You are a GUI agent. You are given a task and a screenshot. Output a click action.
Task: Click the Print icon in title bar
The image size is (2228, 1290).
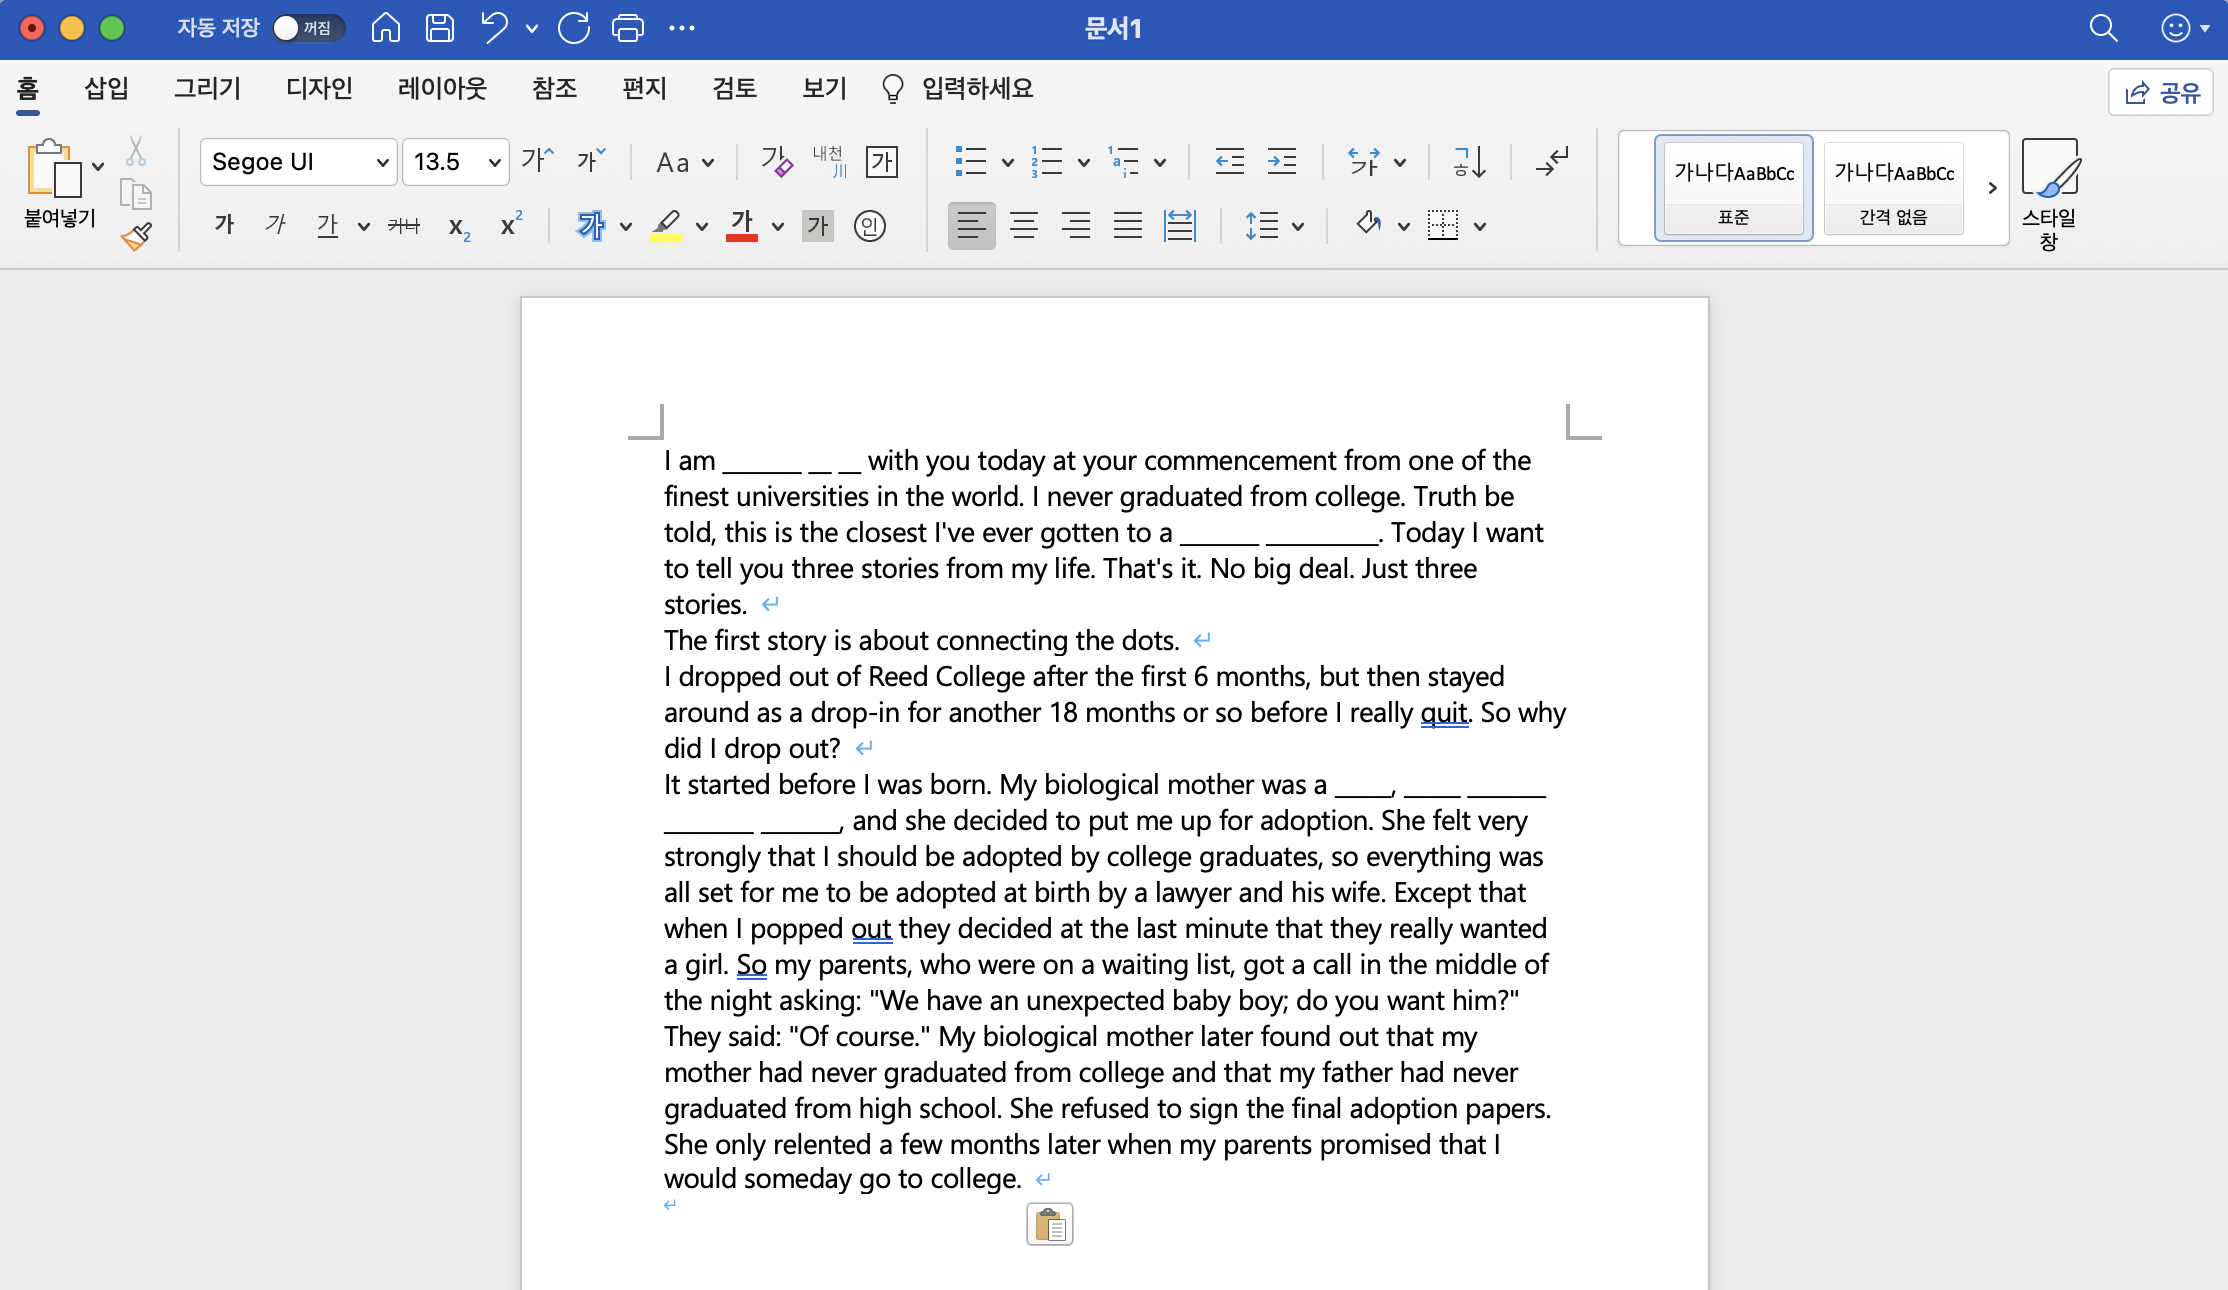pos(627,28)
